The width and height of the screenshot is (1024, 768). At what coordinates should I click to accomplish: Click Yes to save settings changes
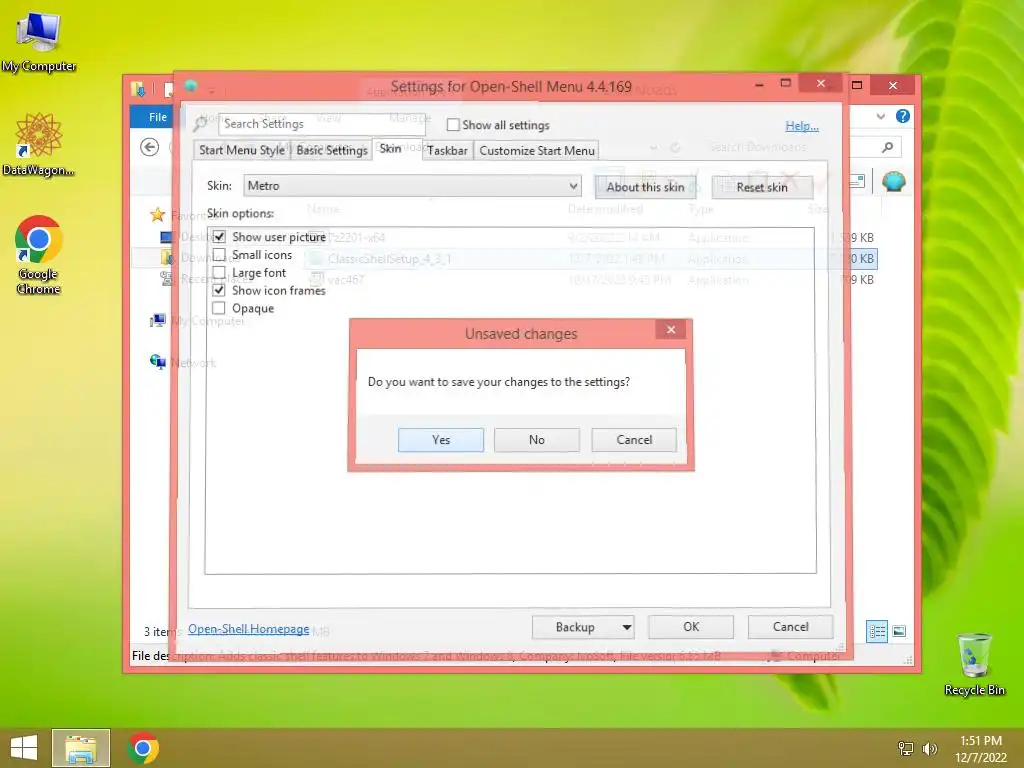coord(441,440)
